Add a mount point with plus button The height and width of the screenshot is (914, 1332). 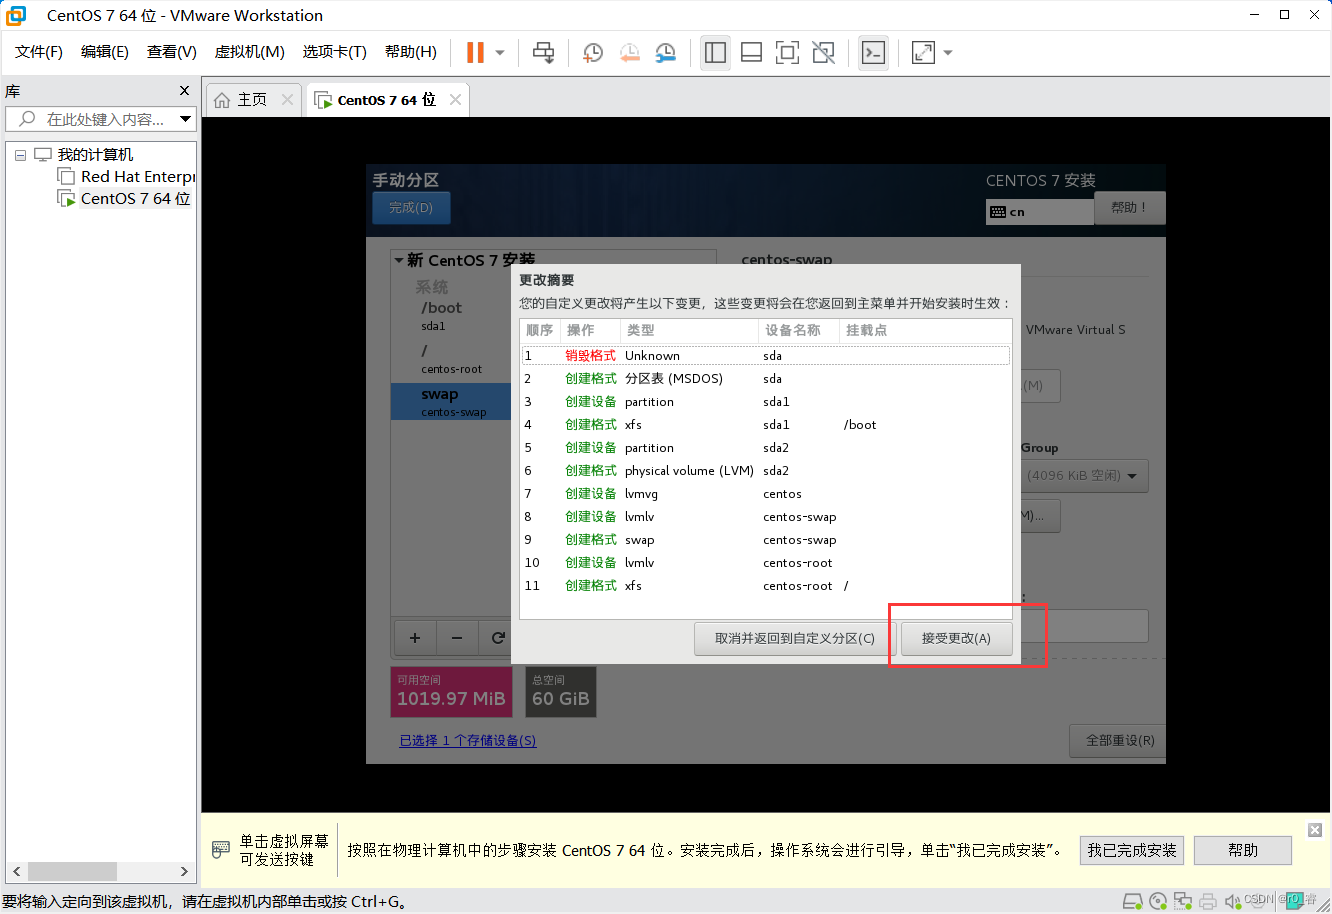[415, 638]
